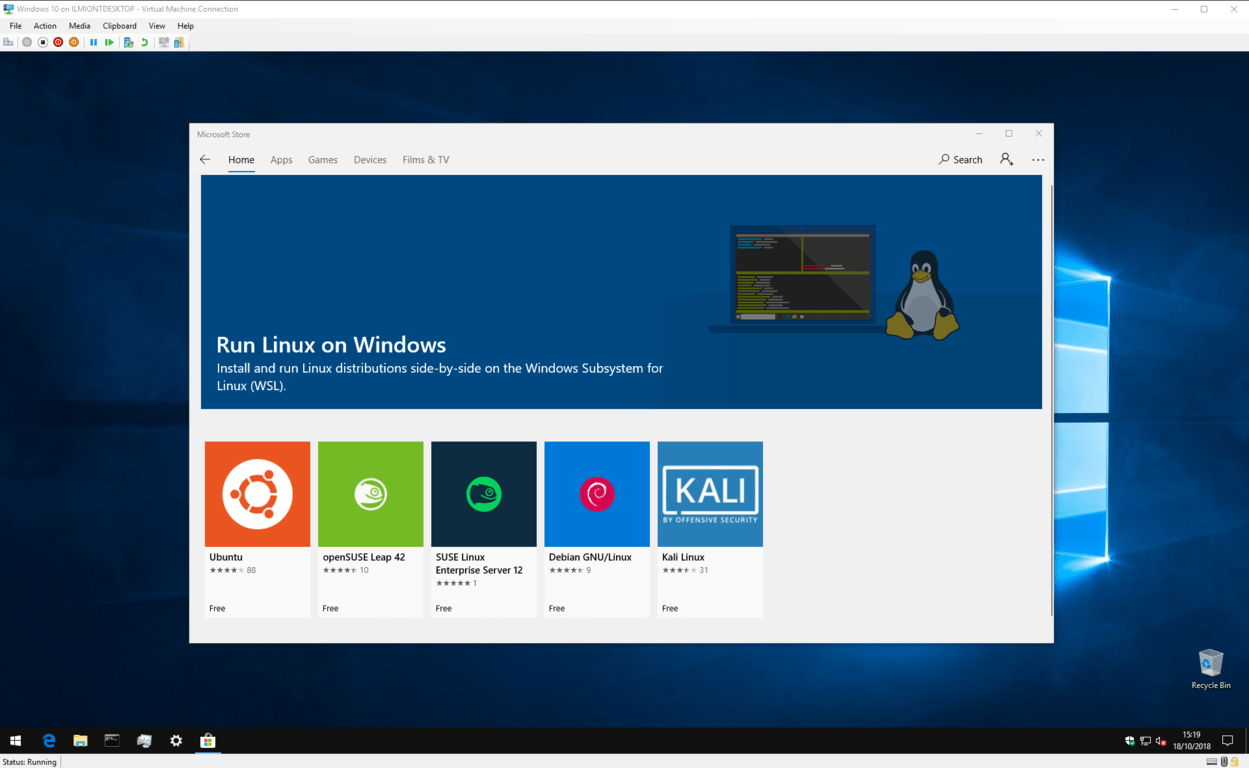
Task: Open the File menu
Action: coord(15,26)
